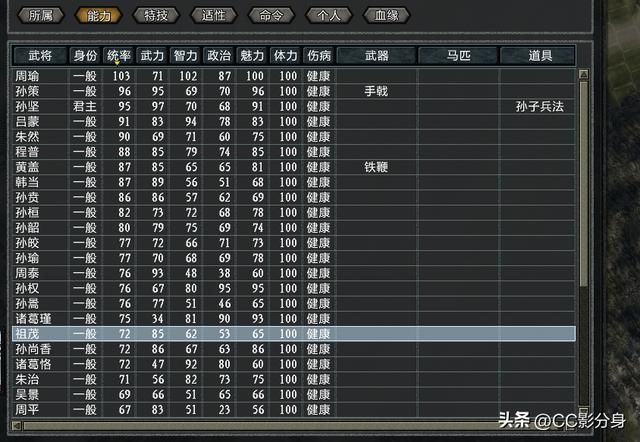Open the 个人 tab
This screenshot has width=640, height=442.
tap(329, 16)
